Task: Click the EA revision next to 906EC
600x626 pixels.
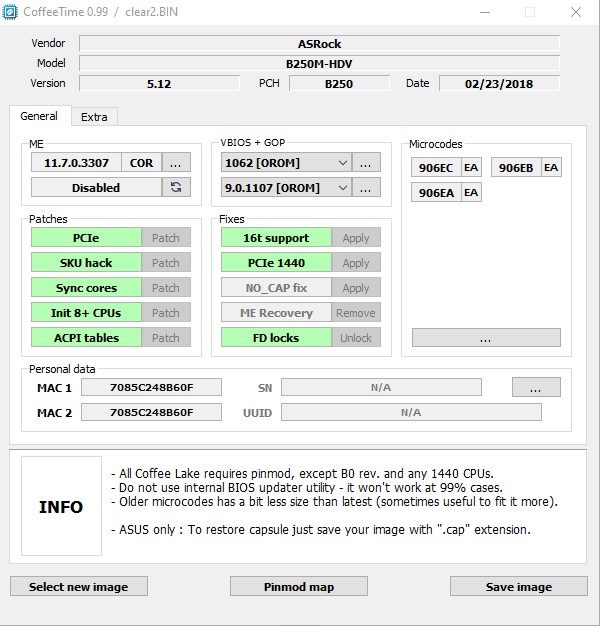Action: point(471,167)
